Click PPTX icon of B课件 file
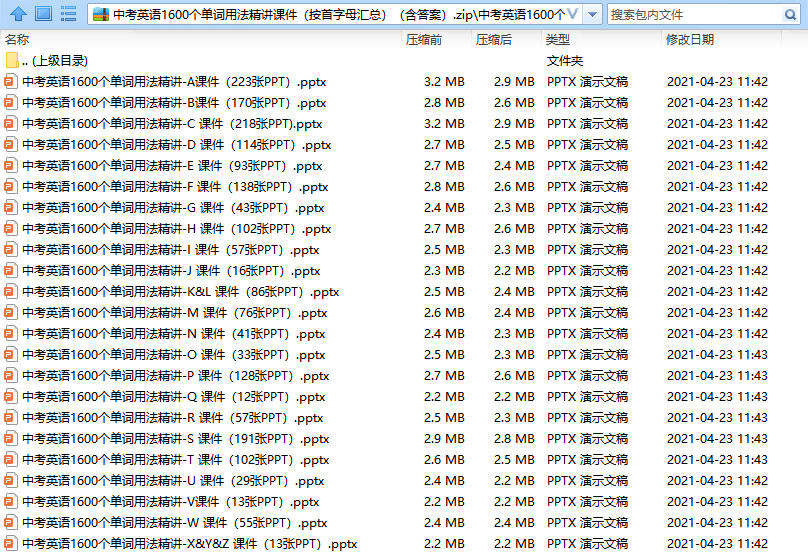Image resolution: width=808 pixels, height=557 pixels. pyautogui.click(x=11, y=103)
